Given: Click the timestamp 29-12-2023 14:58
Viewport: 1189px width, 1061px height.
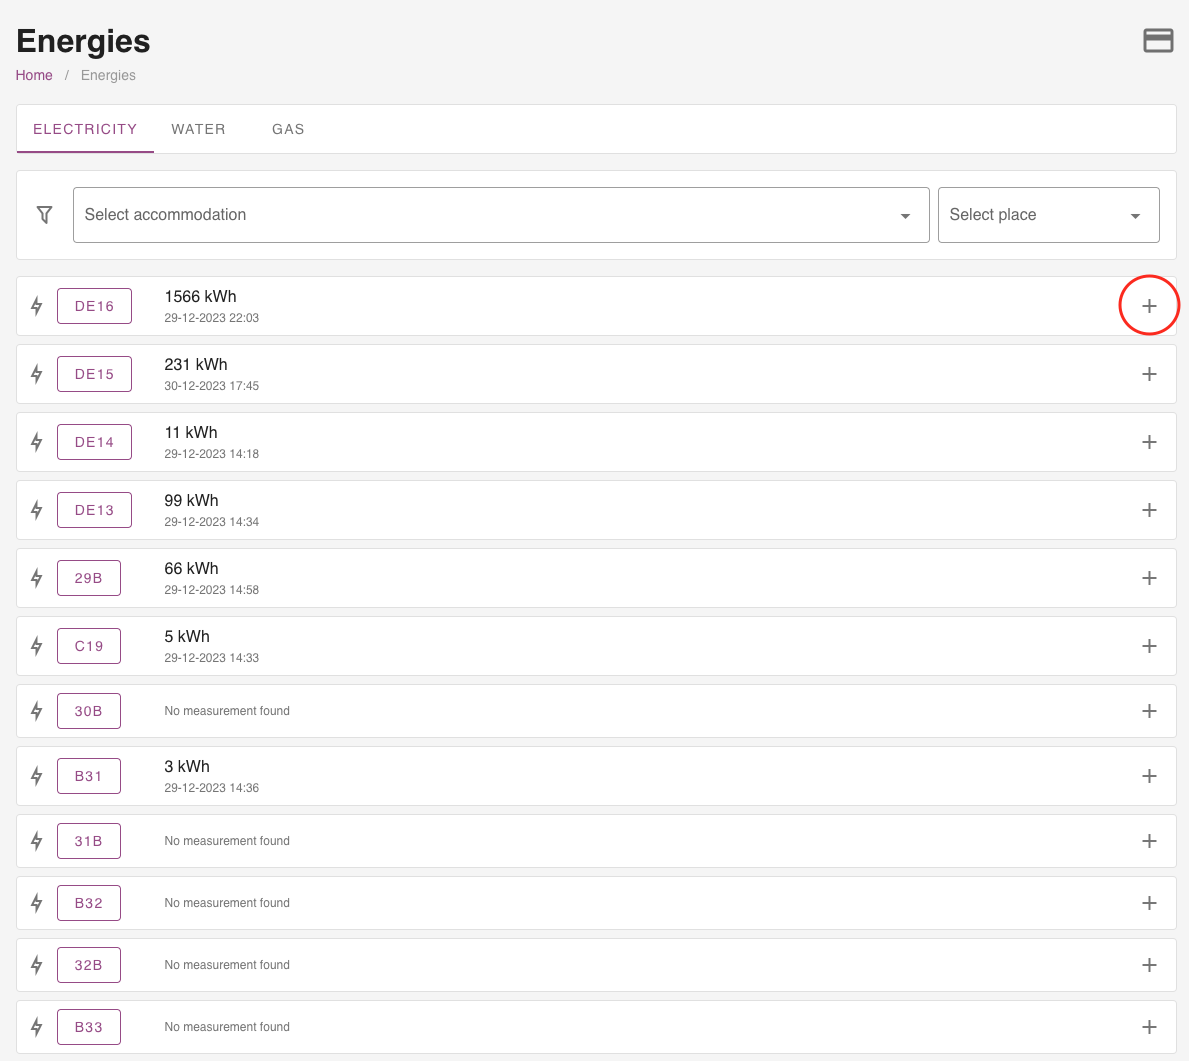Looking at the screenshot, I should point(212,590).
